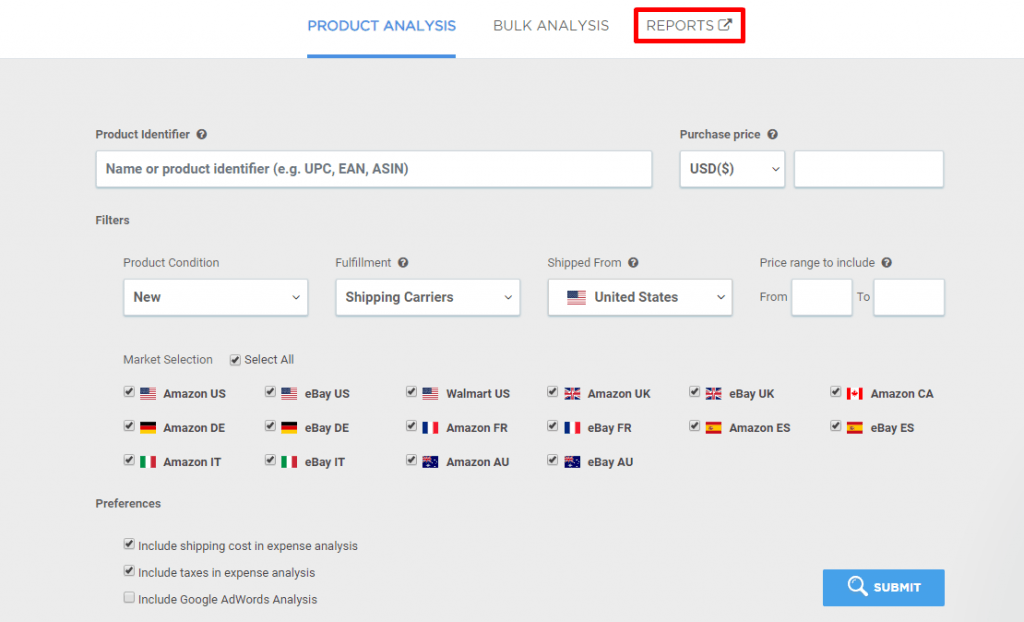Uncheck the eBay US market checkbox
This screenshot has height=622, width=1024.
click(x=270, y=391)
